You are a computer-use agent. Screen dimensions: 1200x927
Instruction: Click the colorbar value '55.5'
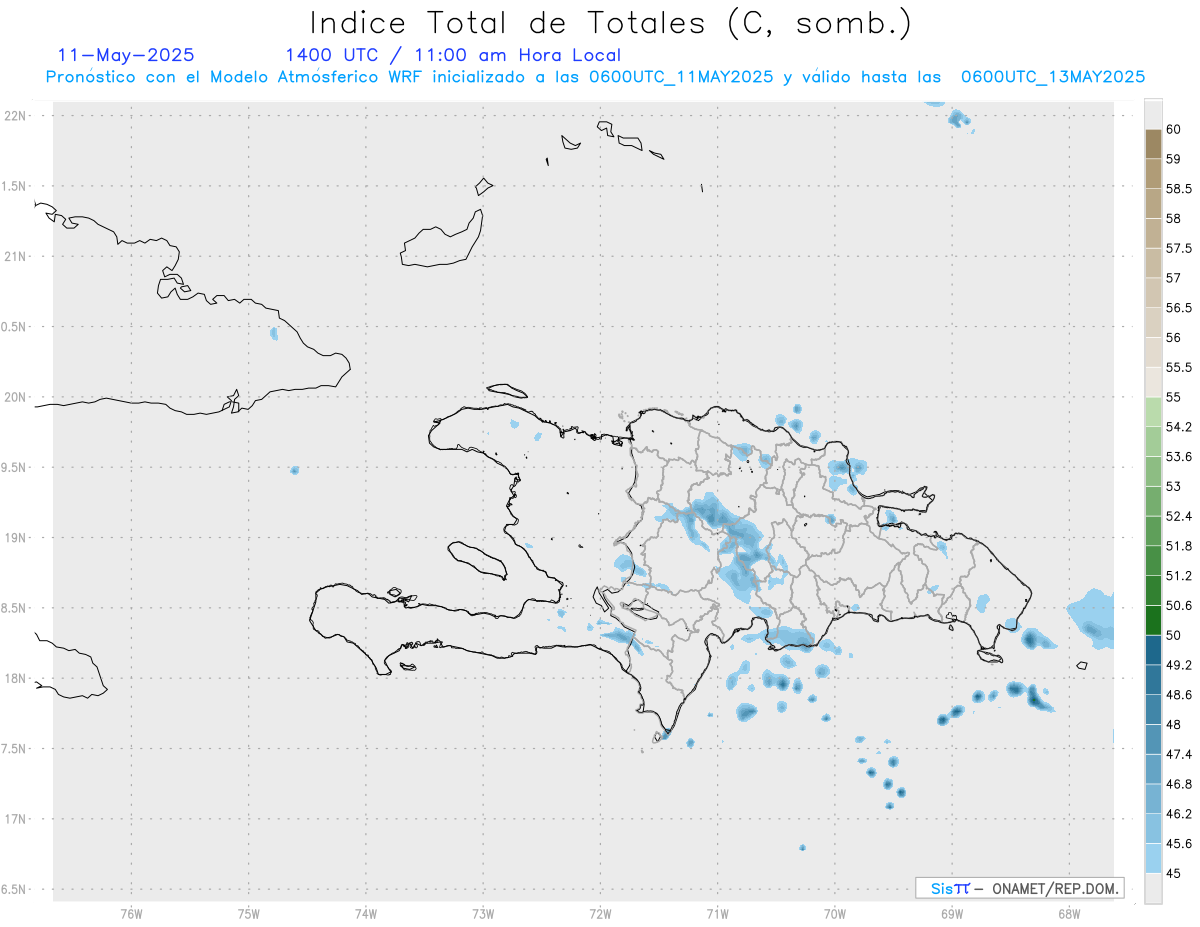1179,367
